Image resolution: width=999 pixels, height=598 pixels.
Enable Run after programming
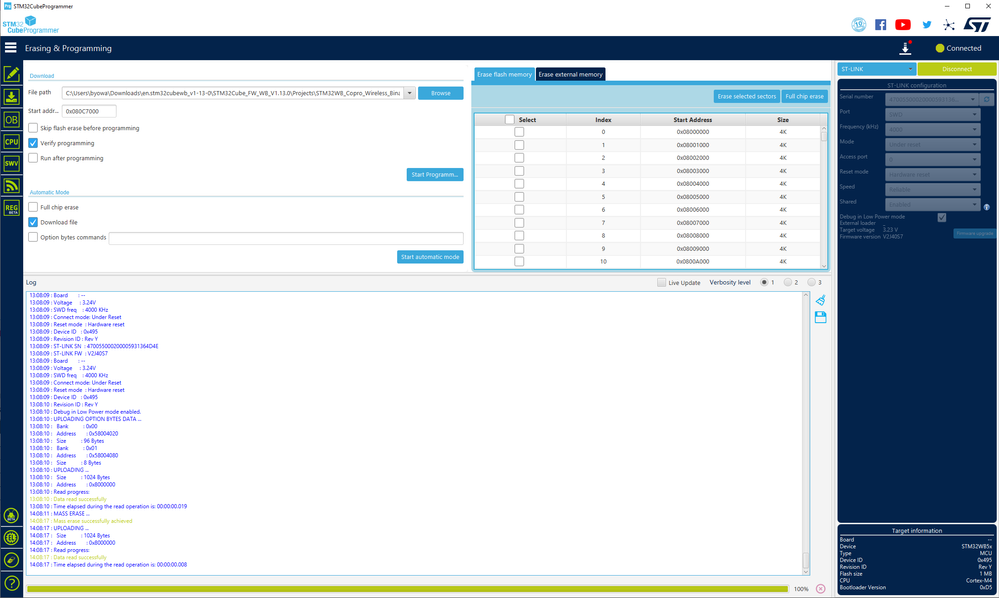[x=33, y=158]
